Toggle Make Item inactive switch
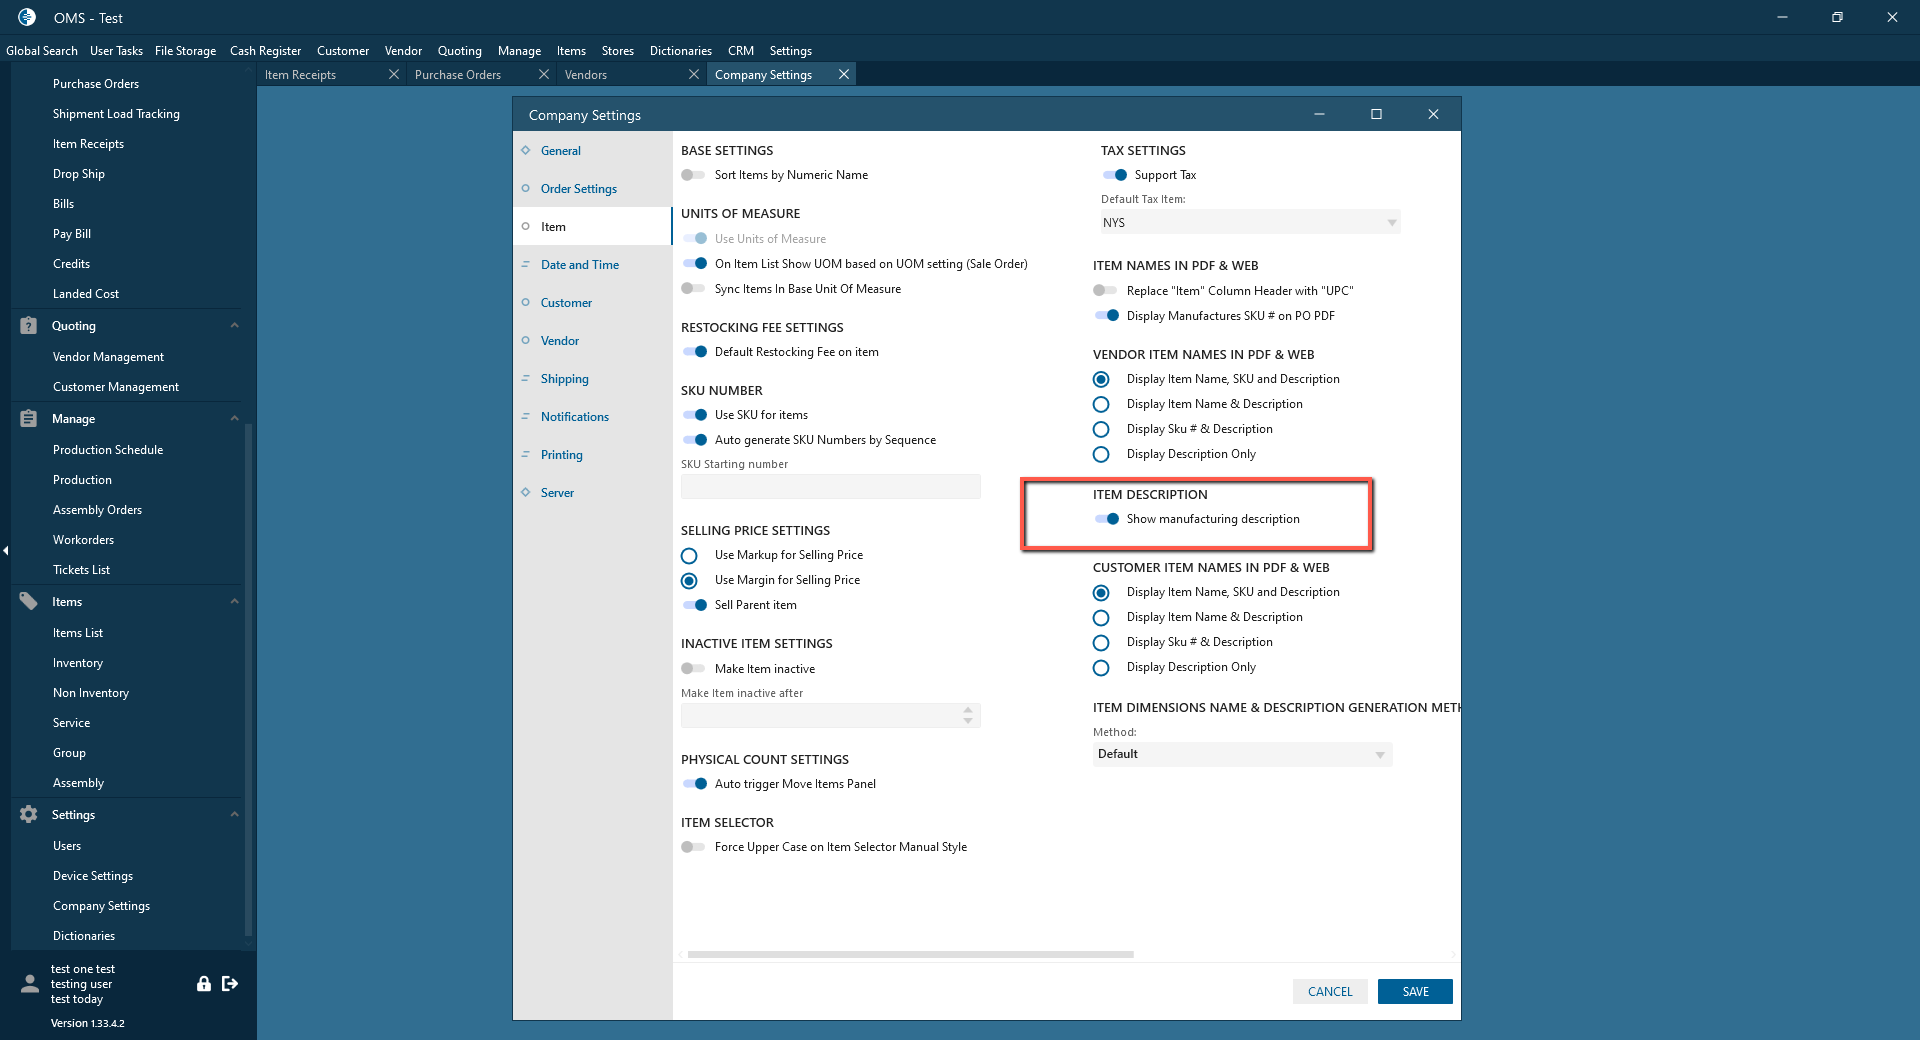The image size is (1920, 1040). click(x=693, y=669)
